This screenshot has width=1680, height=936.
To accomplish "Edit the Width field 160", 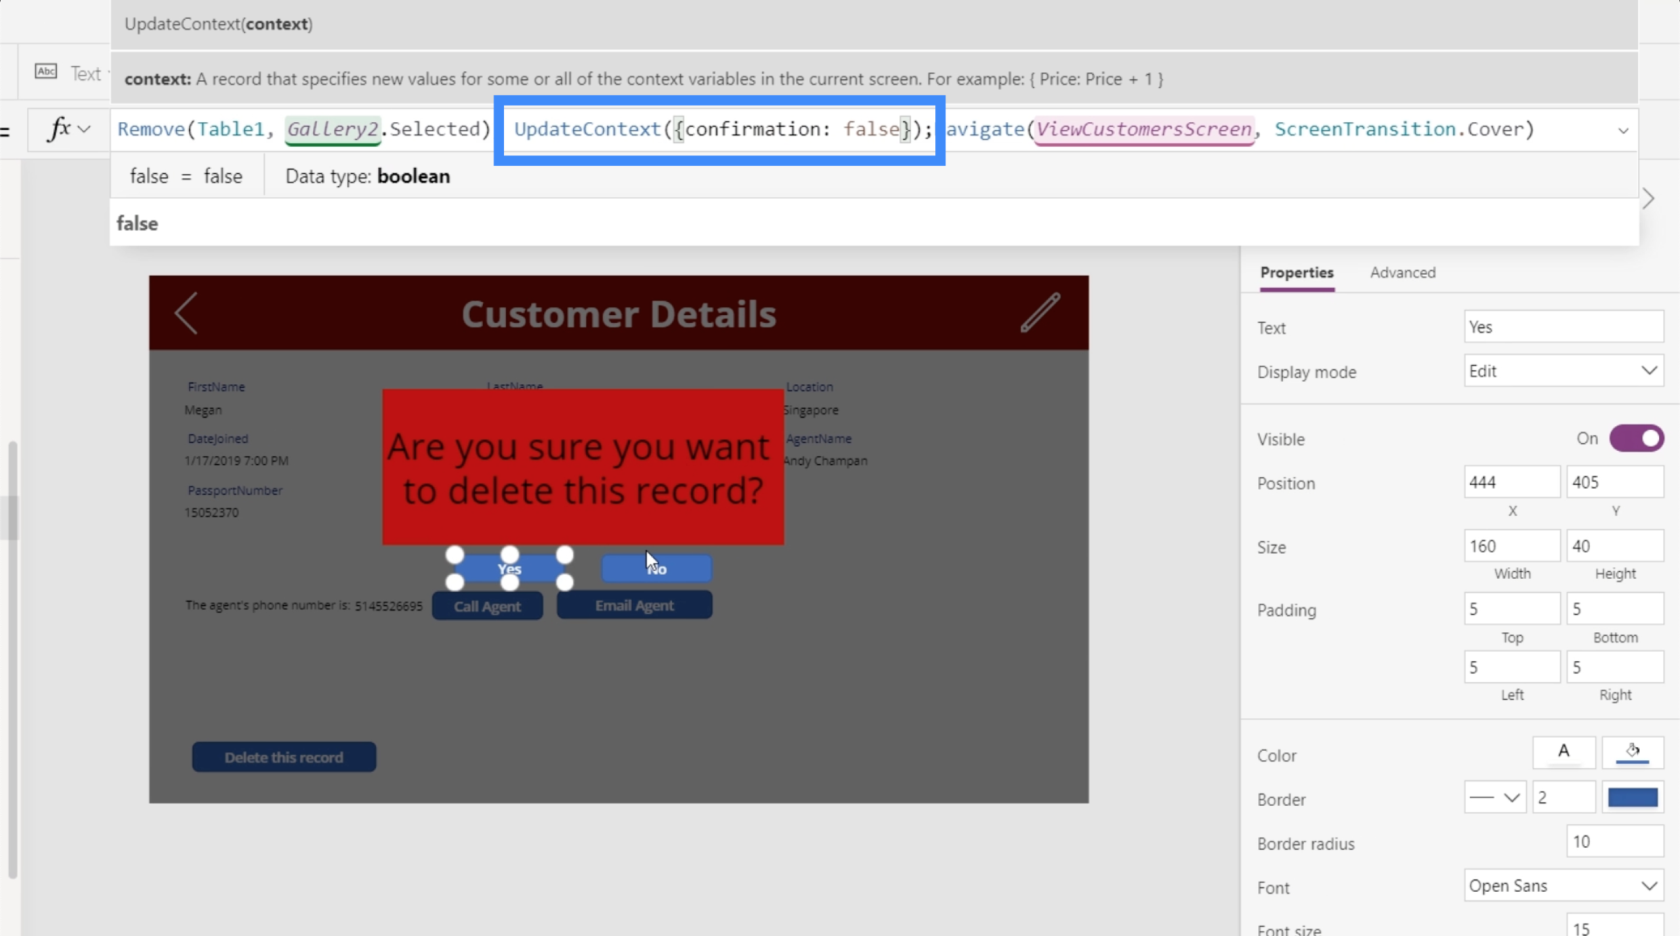I will click(1511, 546).
